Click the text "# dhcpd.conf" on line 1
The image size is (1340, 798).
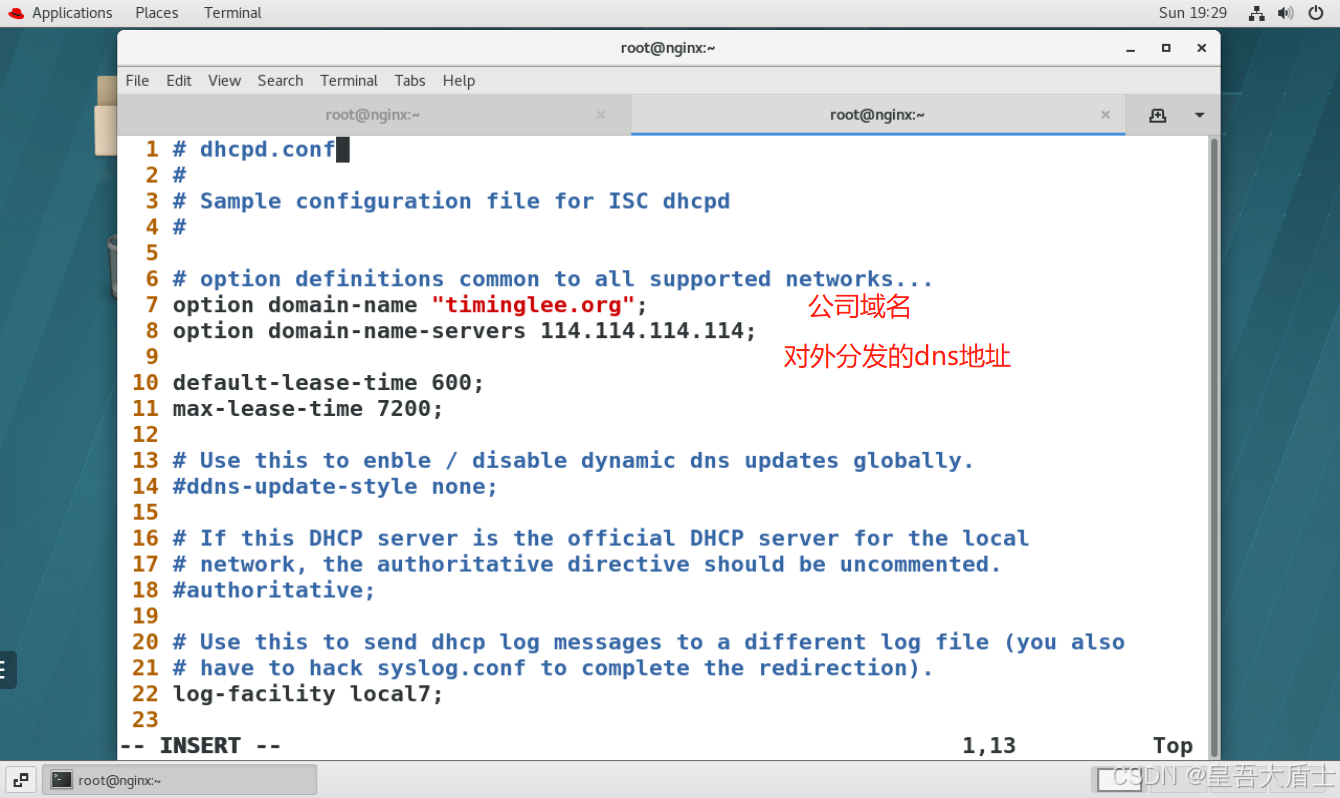254,149
